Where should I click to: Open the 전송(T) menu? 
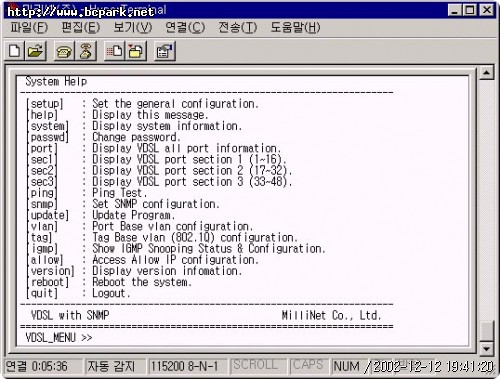pos(238,27)
